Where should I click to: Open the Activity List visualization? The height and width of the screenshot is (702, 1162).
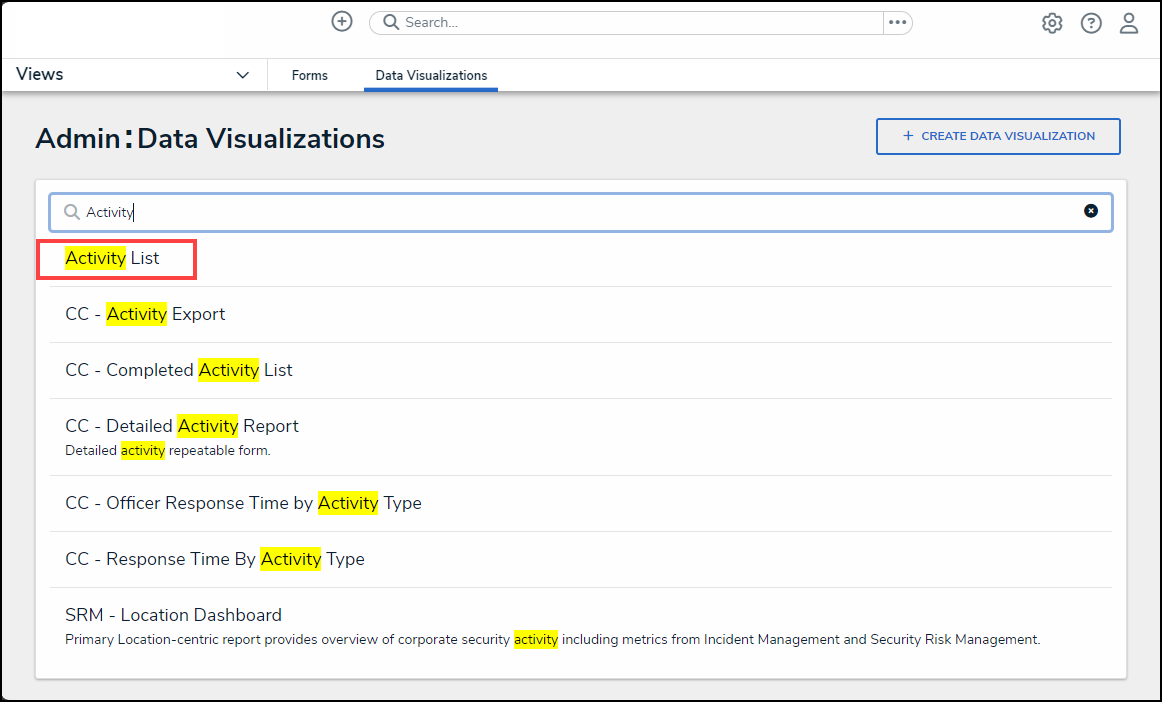point(113,258)
